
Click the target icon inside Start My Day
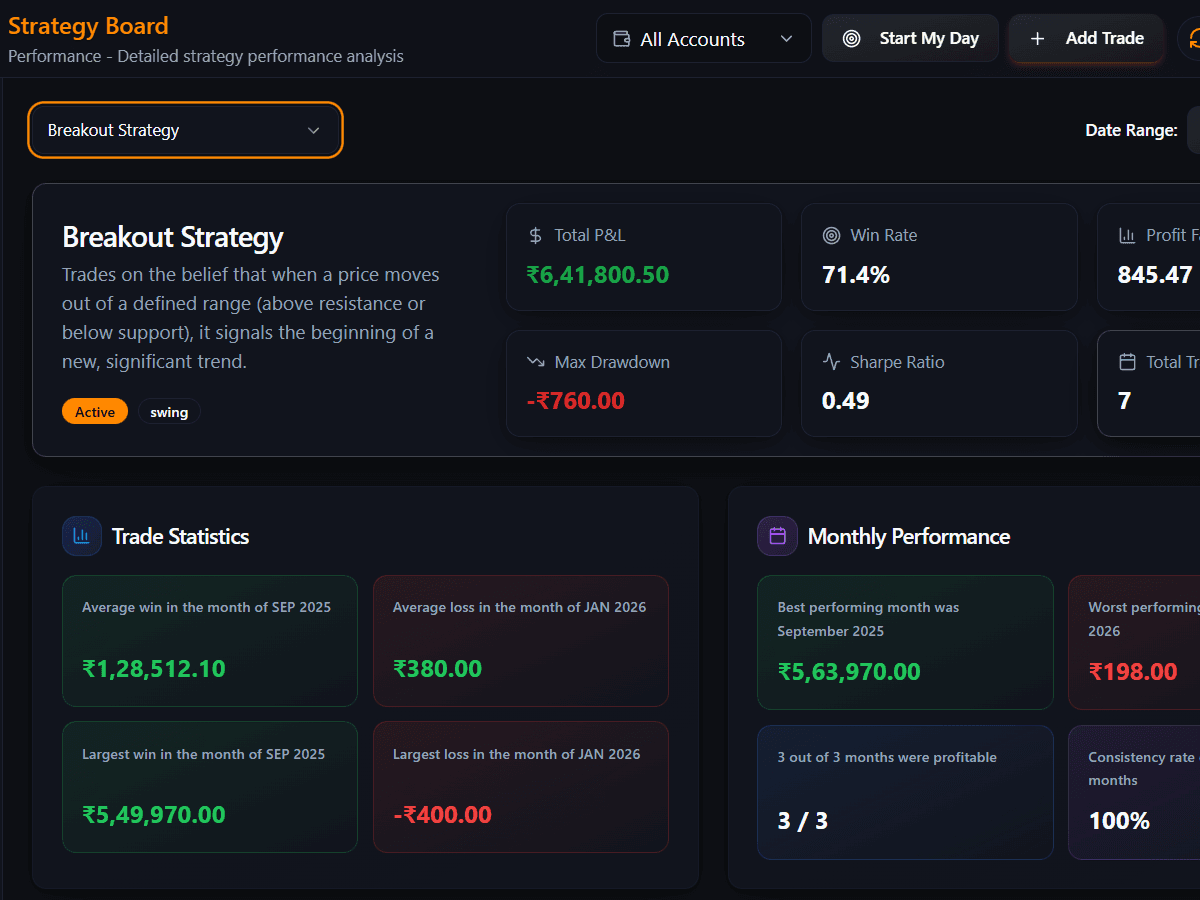coord(852,38)
